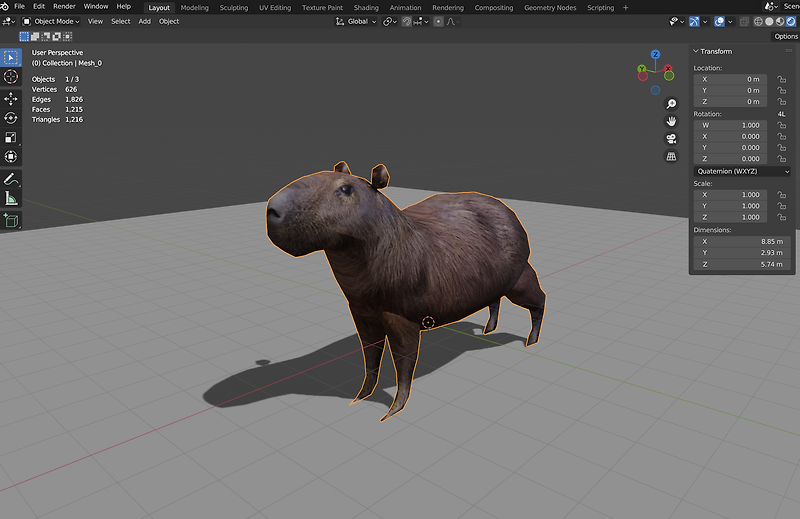Set selection mode to new selection
Viewport: 800px width, 519px height.
click(x=24, y=36)
